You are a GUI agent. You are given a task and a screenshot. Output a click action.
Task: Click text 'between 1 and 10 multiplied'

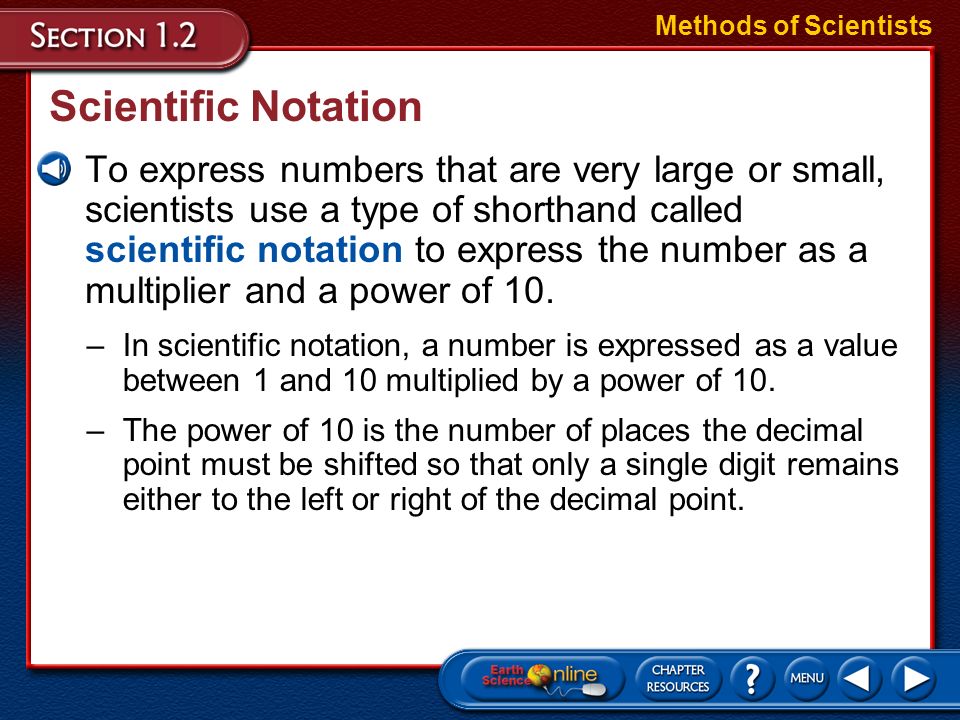[x=321, y=380]
